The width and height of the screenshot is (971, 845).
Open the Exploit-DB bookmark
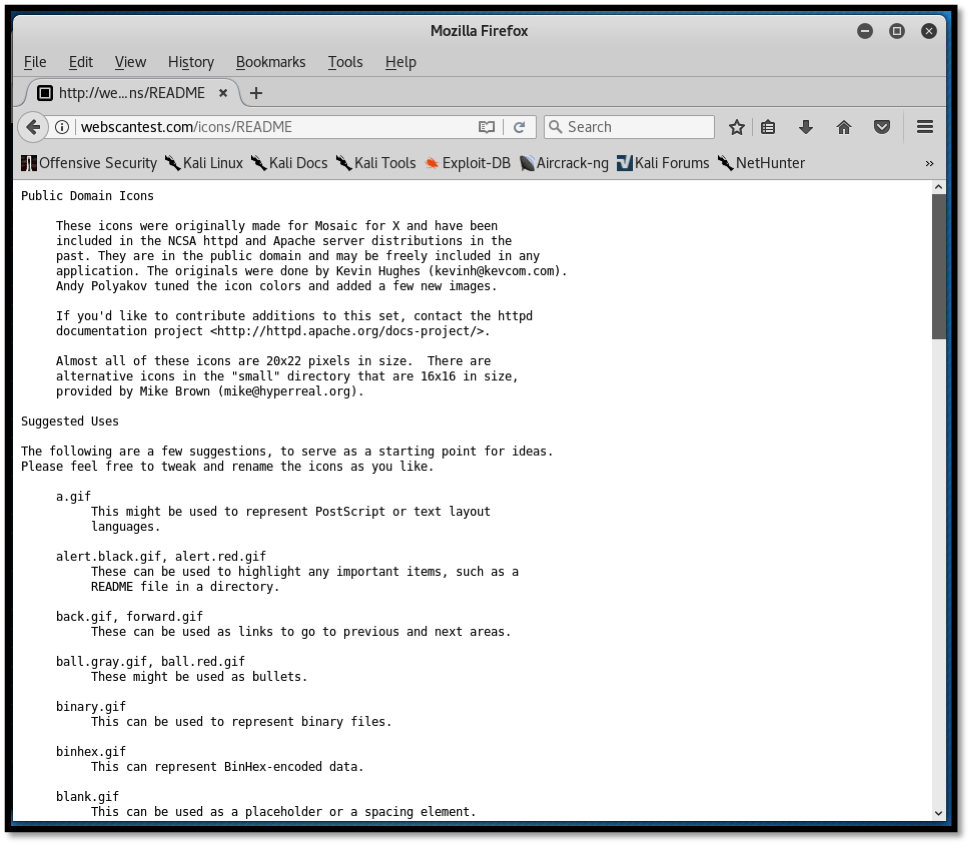pyautogui.click(x=467, y=163)
